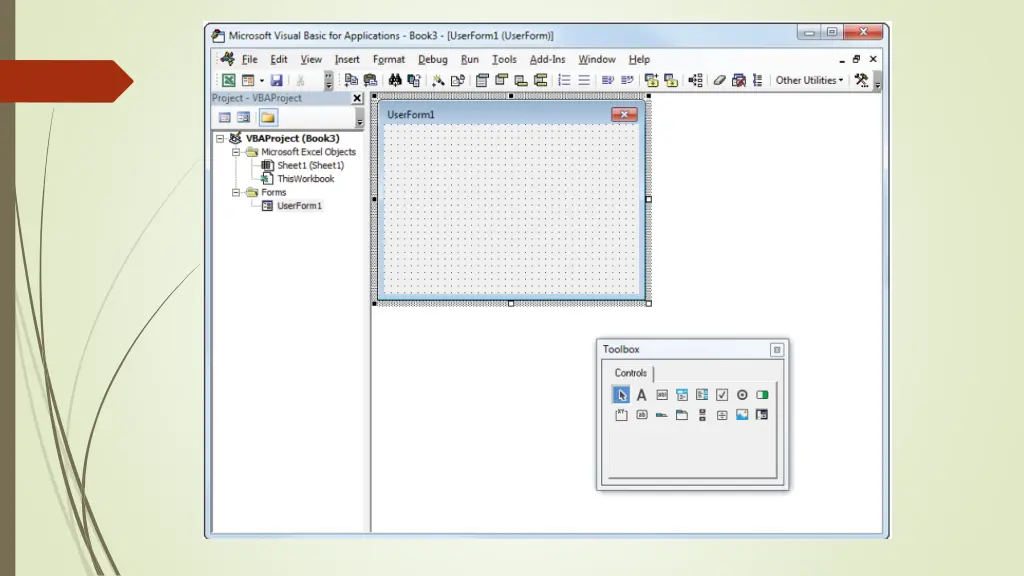Pick the Label control in Toolbox
This screenshot has height=576, width=1024.
pyautogui.click(x=641, y=394)
